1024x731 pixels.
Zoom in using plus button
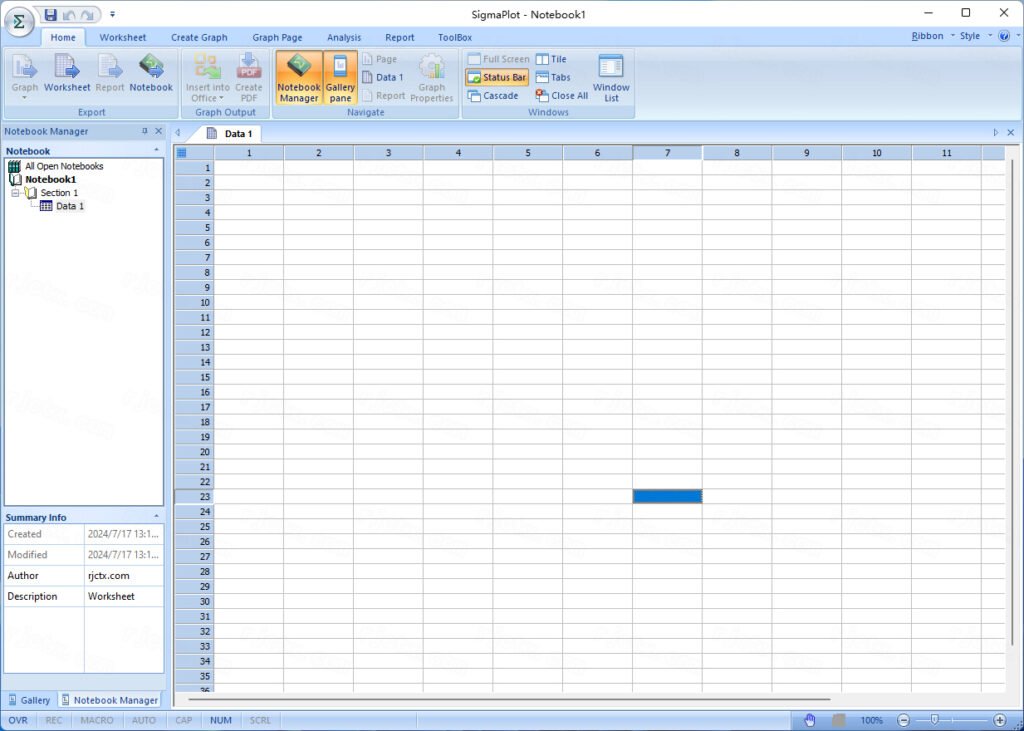(x=999, y=720)
